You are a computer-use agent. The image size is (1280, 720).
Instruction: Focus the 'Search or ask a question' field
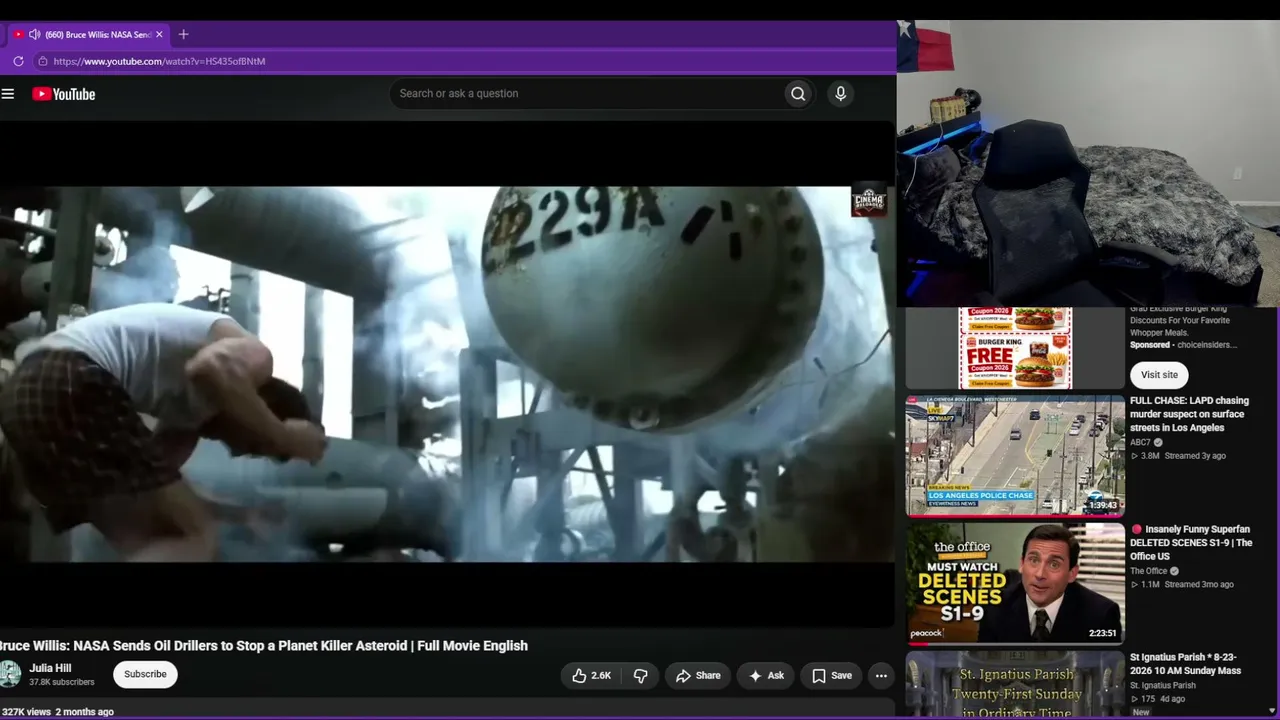[x=587, y=94]
